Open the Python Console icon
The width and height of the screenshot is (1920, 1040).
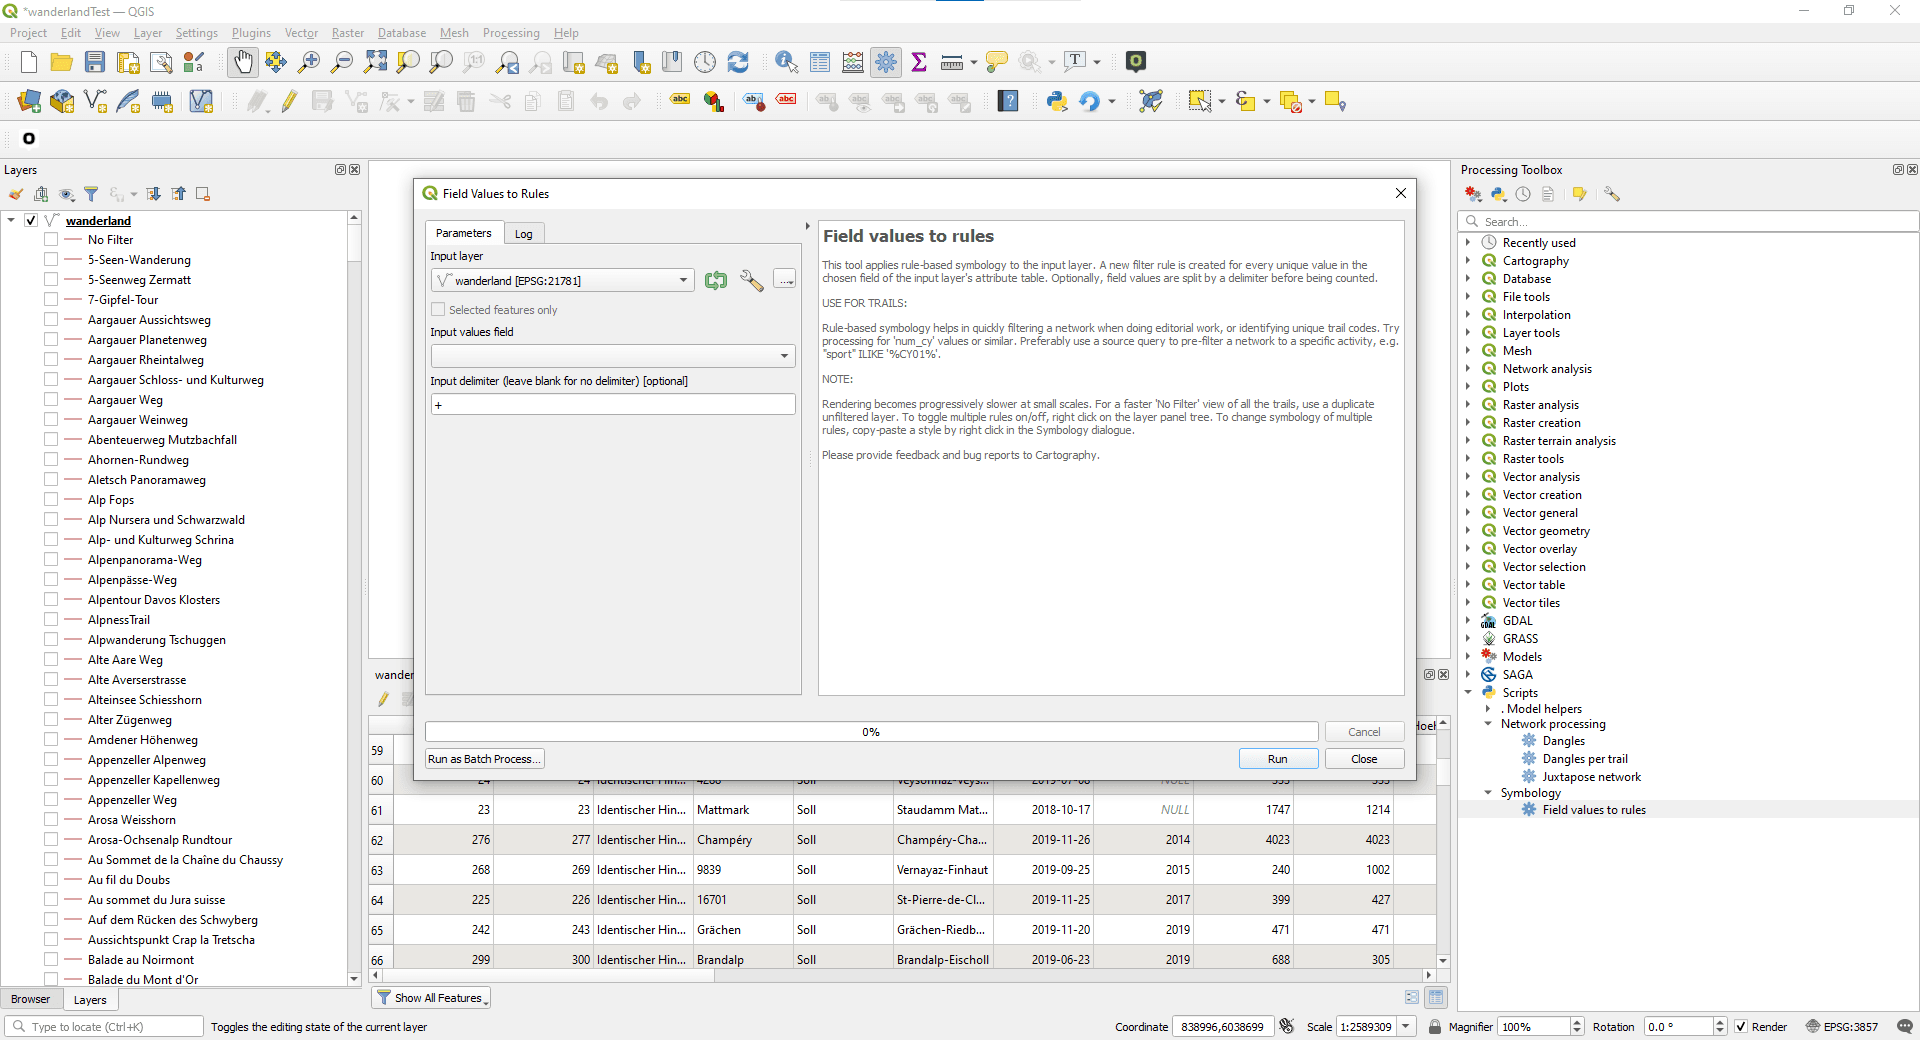[x=1057, y=101]
